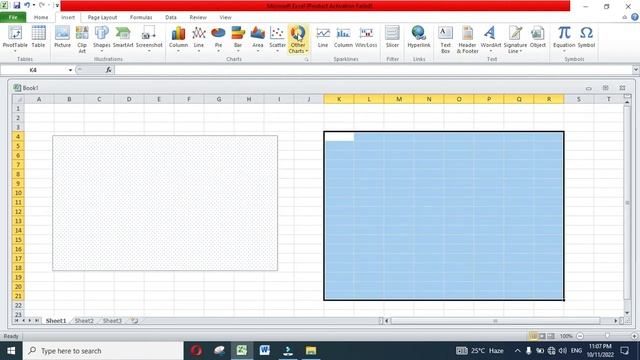Insert a Table from the ribbon
Image resolution: width=640 pixels, height=360 pixels.
[38, 38]
